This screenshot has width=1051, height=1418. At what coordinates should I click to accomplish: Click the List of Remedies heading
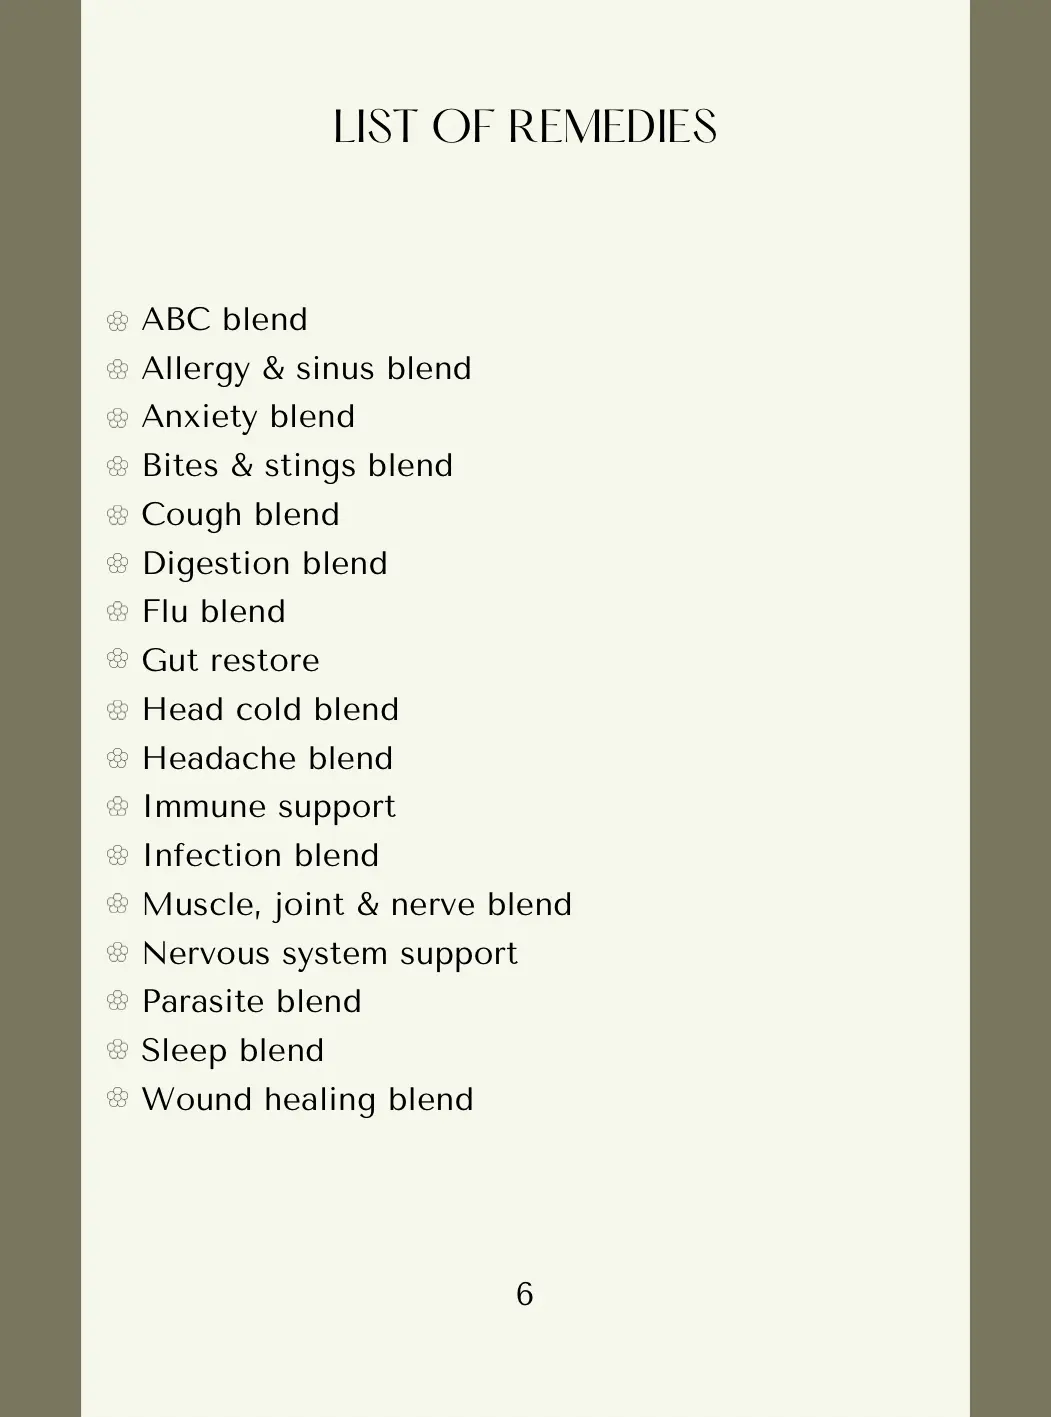[x=525, y=128]
